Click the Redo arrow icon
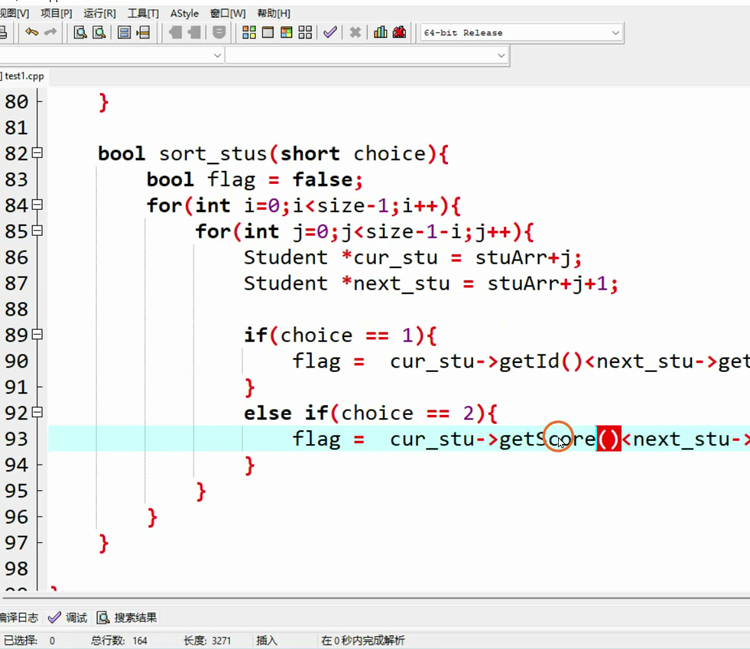This screenshot has width=750, height=649. tap(48, 33)
